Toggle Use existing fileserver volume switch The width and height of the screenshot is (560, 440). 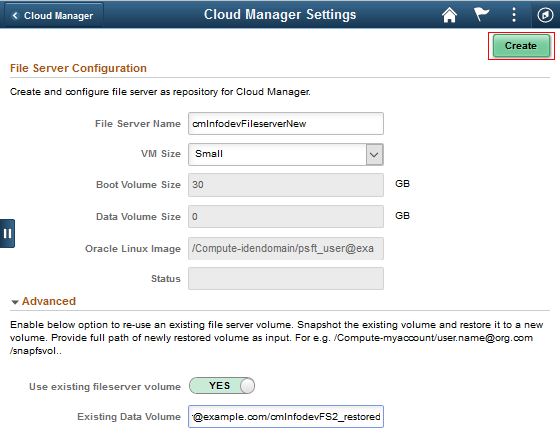[222, 386]
